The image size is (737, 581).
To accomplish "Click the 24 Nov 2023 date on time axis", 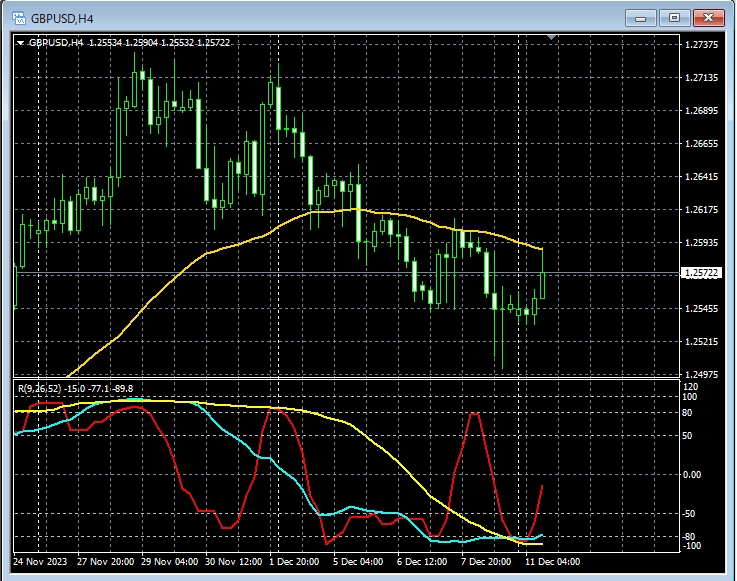I will pyautogui.click(x=42, y=561).
